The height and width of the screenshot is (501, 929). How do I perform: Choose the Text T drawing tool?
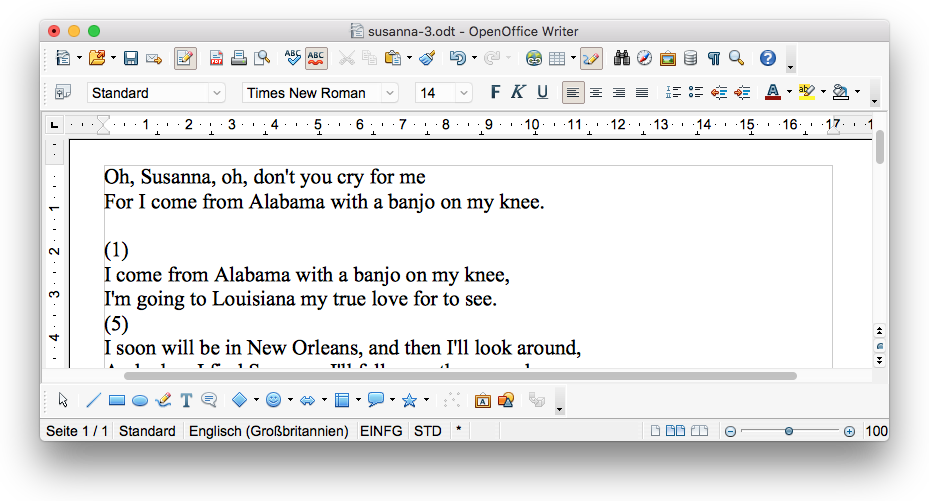[186, 400]
